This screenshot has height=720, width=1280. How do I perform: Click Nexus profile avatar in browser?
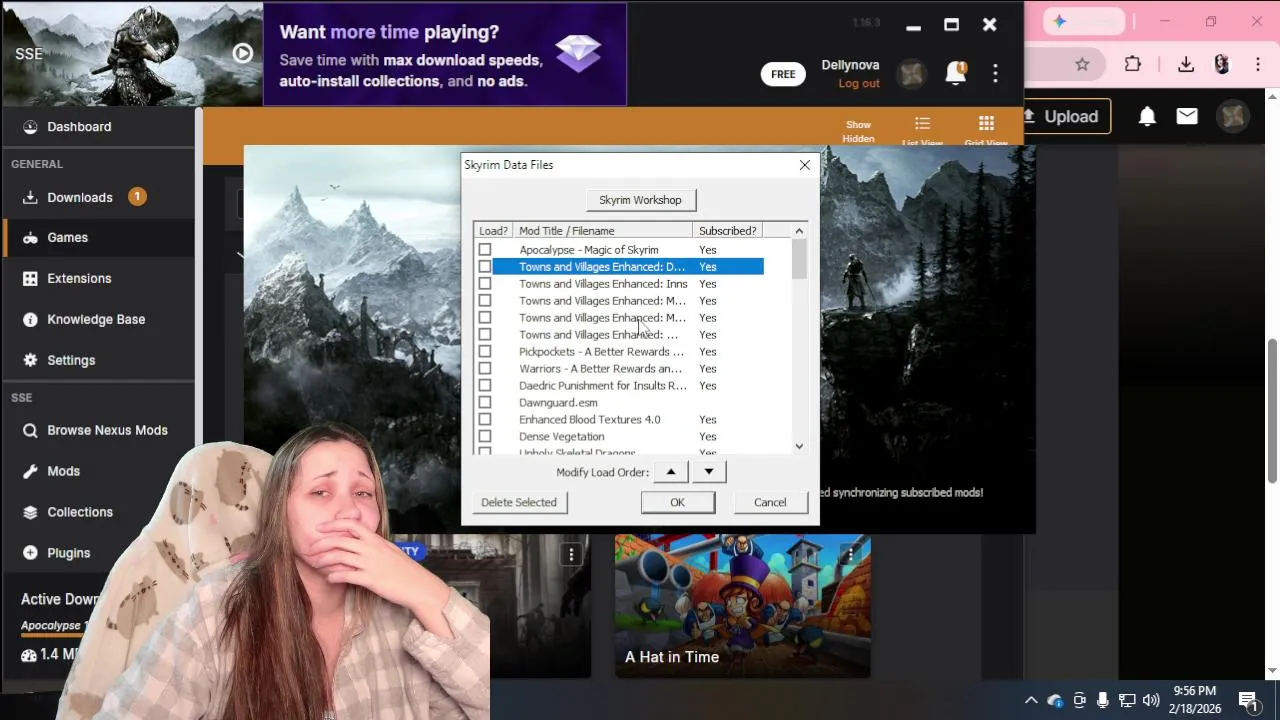[1233, 117]
